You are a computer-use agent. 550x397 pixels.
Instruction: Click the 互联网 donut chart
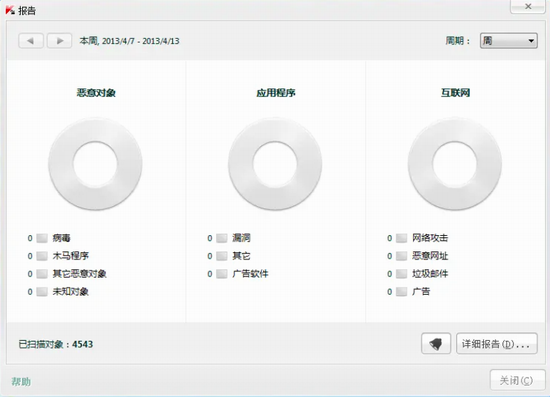455,164
